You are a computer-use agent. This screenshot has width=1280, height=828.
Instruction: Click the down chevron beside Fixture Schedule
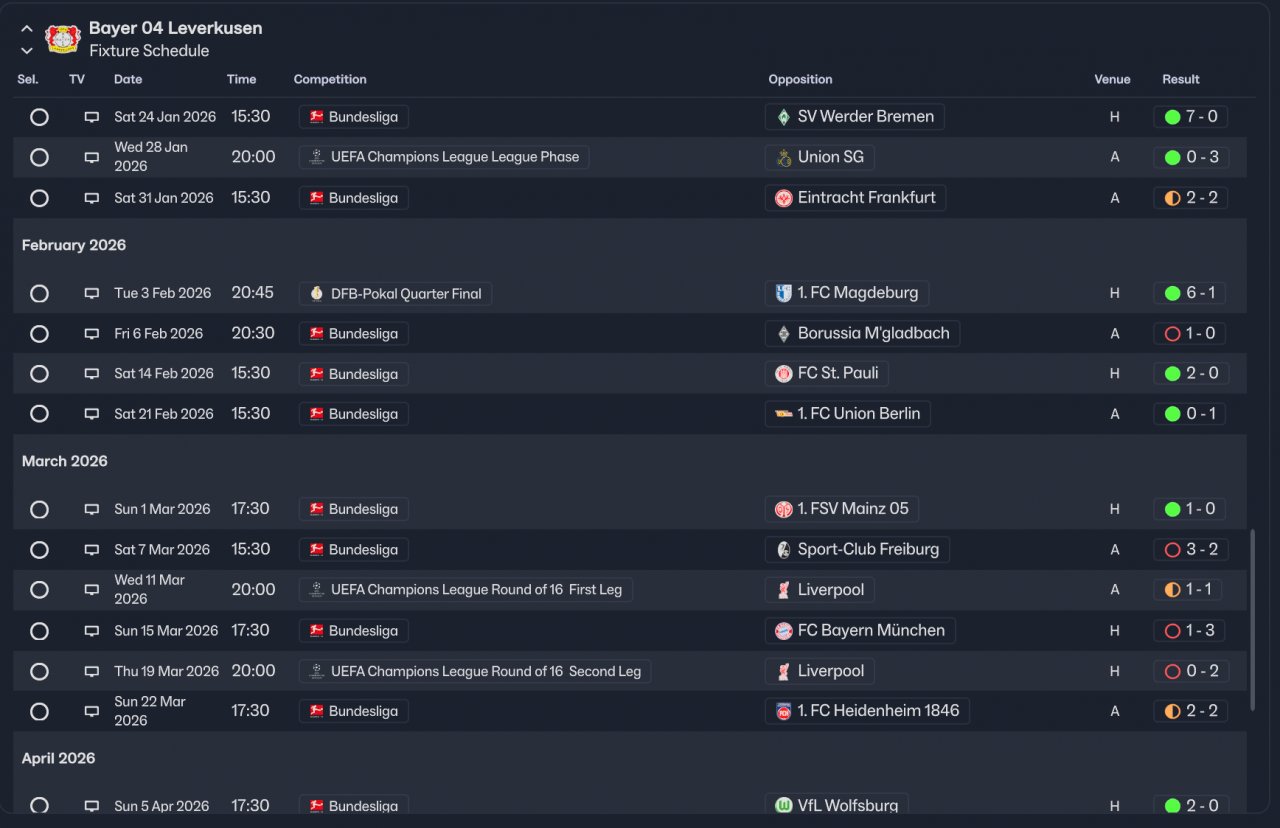click(x=27, y=51)
